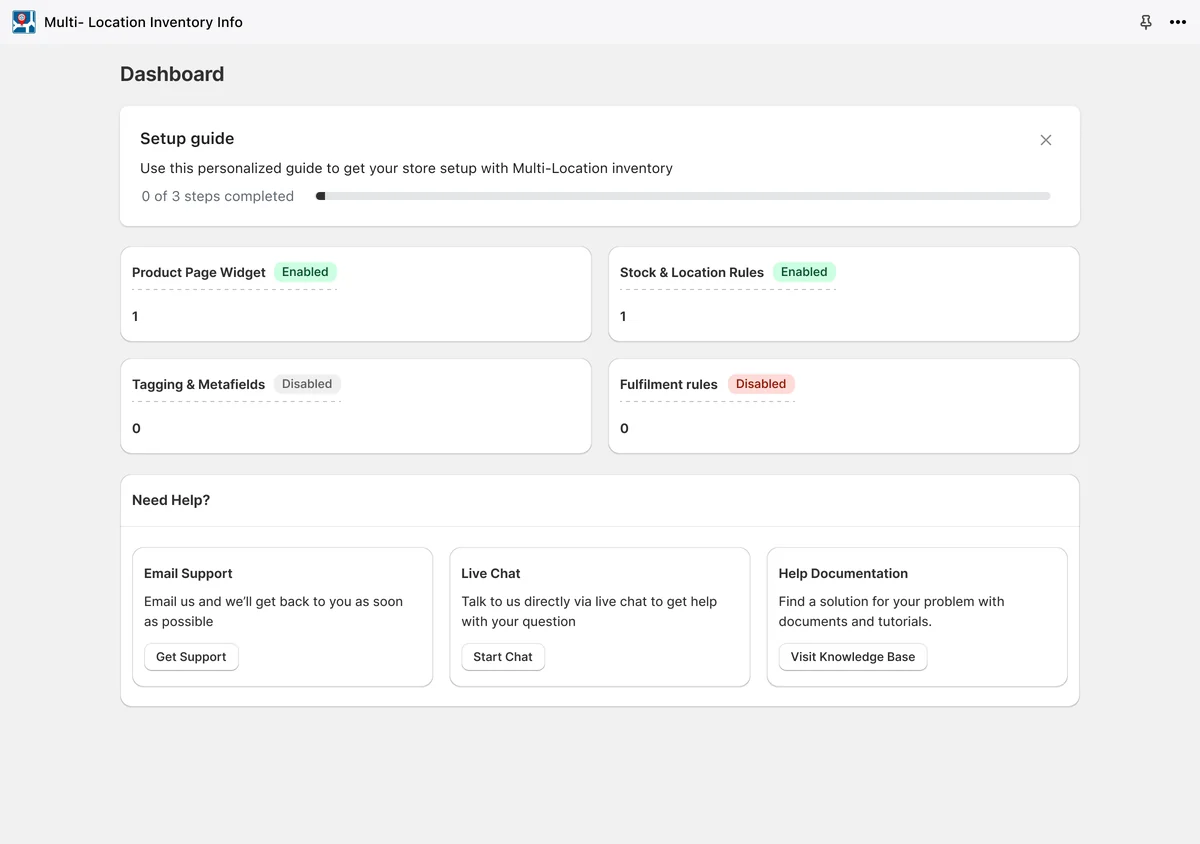The width and height of the screenshot is (1200, 844).
Task: Click the Need Help? section heading
Action: [171, 500]
